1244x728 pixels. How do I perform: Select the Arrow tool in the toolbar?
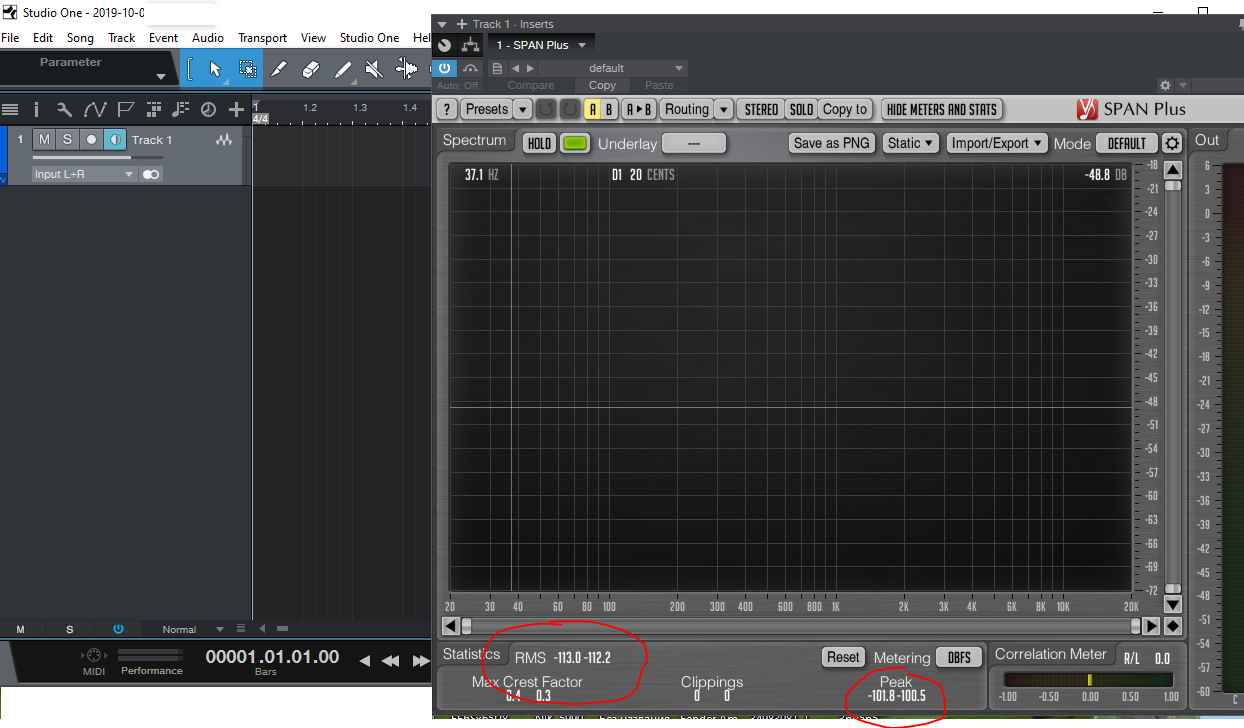pos(215,69)
